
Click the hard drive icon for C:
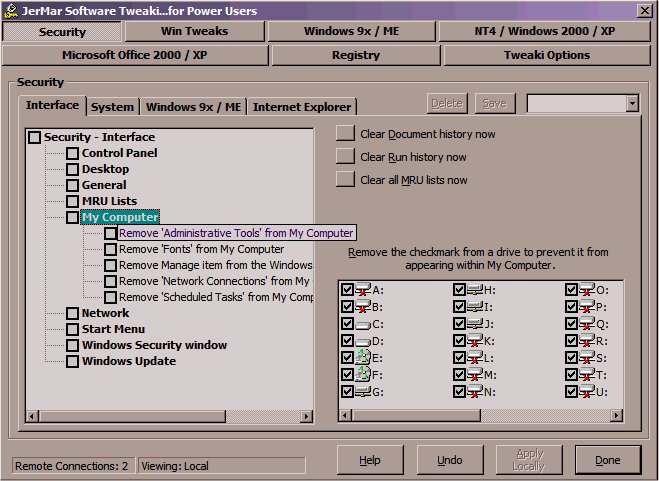363,324
